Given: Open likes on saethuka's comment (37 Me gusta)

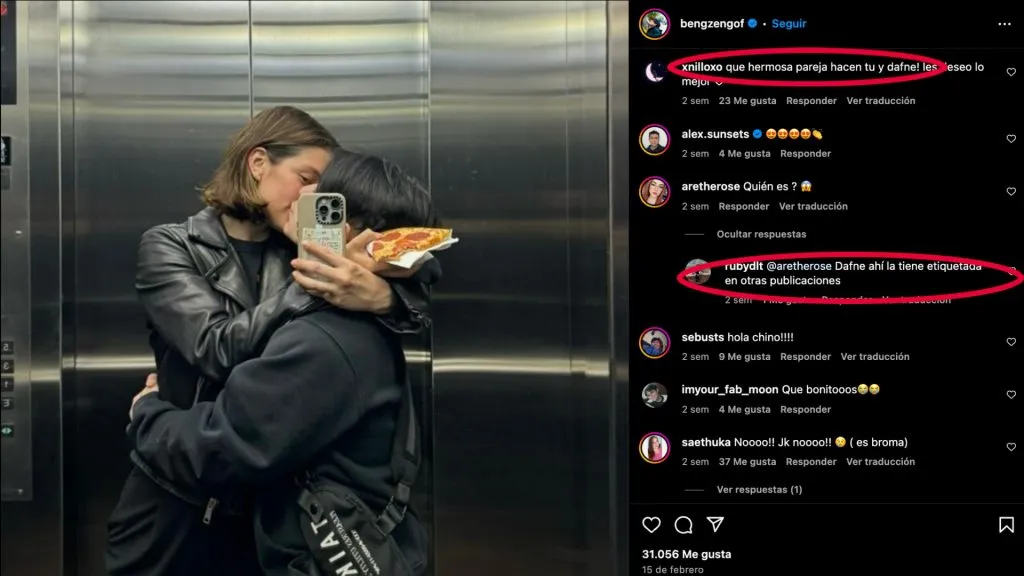Looking at the screenshot, I should coord(747,462).
